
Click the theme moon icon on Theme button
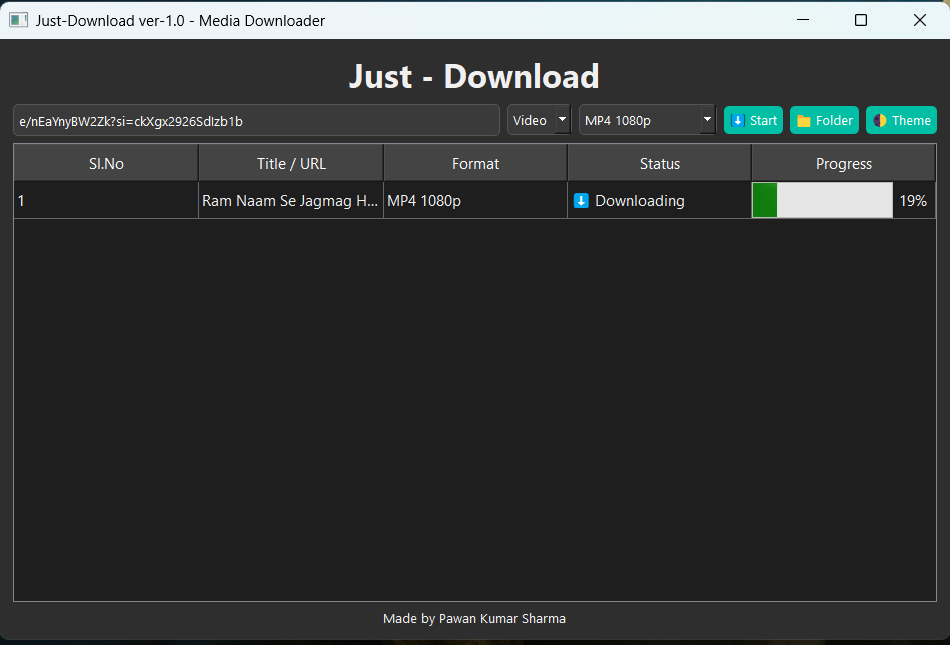point(879,119)
